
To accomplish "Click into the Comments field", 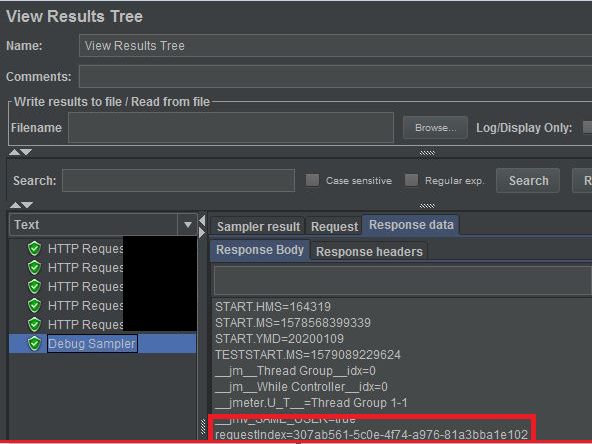I will click(x=335, y=77).
